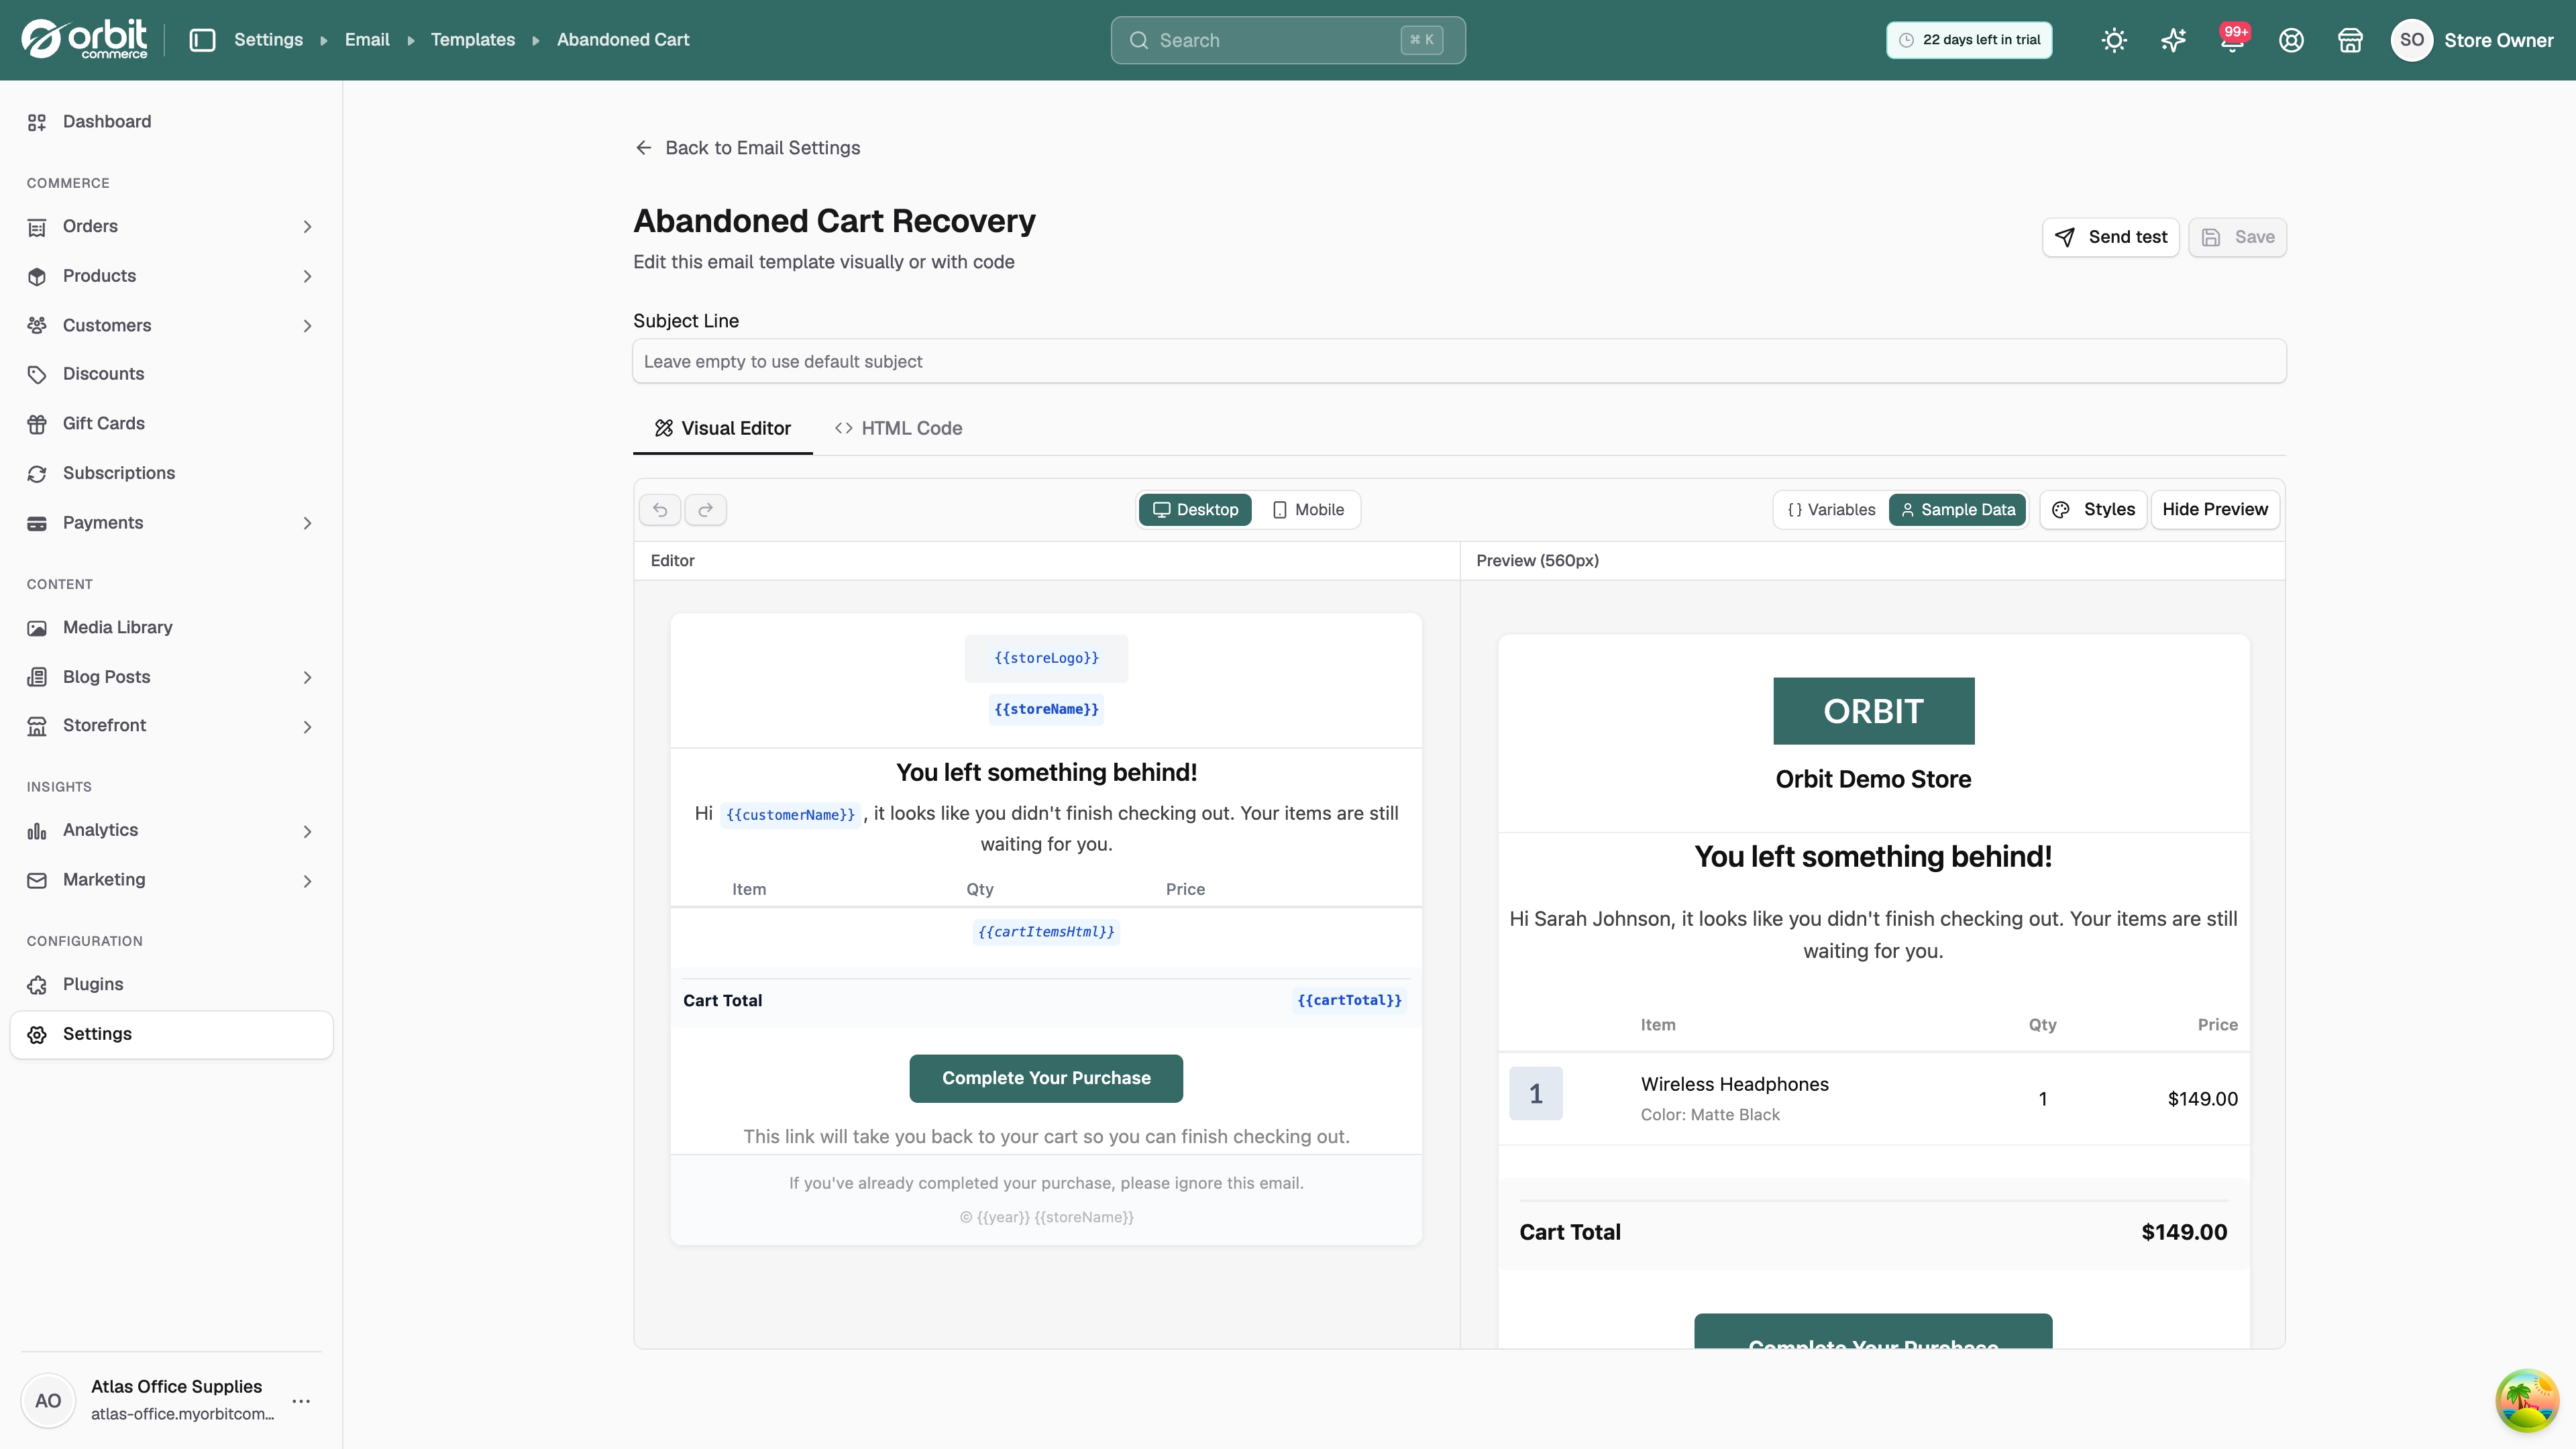Switch preview to Mobile view
Image resolution: width=2576 pixels, height=1449 pixels.
(1307, 510)
